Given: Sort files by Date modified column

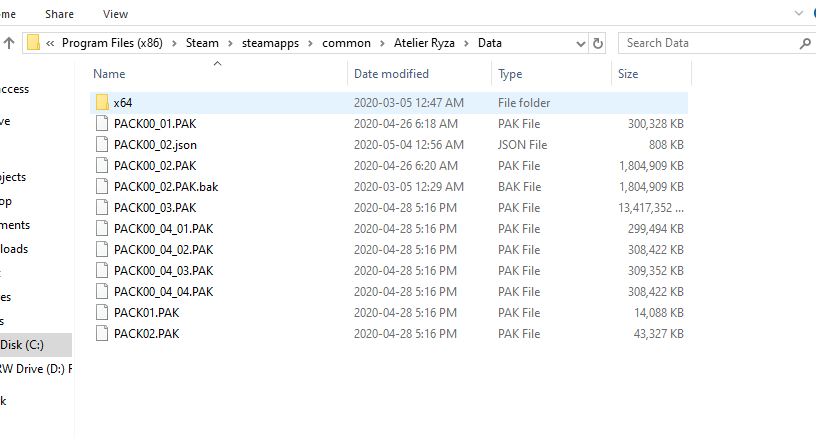Looking at the screenshot, I should tap(391, 74).
